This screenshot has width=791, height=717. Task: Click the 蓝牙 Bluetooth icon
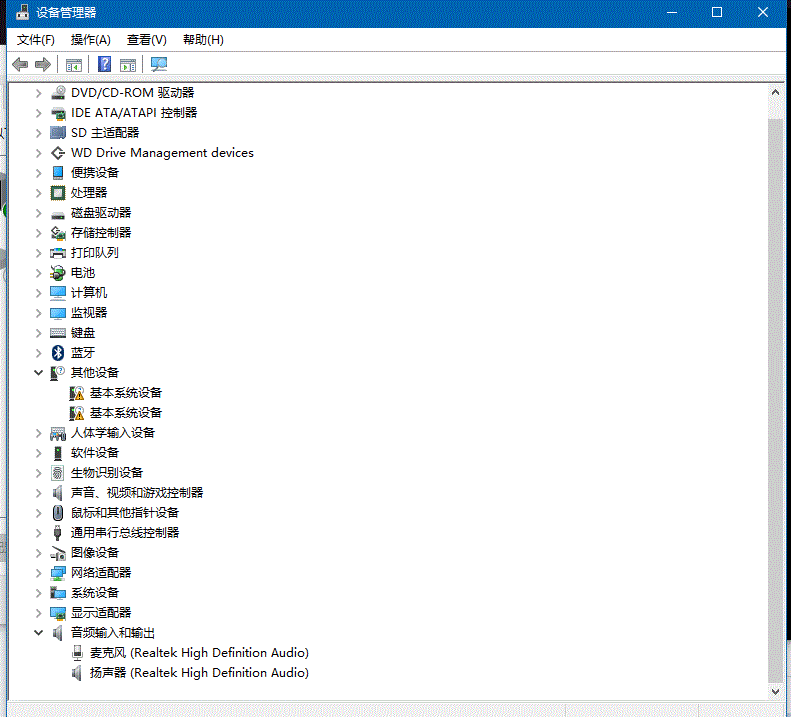point(58,353)
